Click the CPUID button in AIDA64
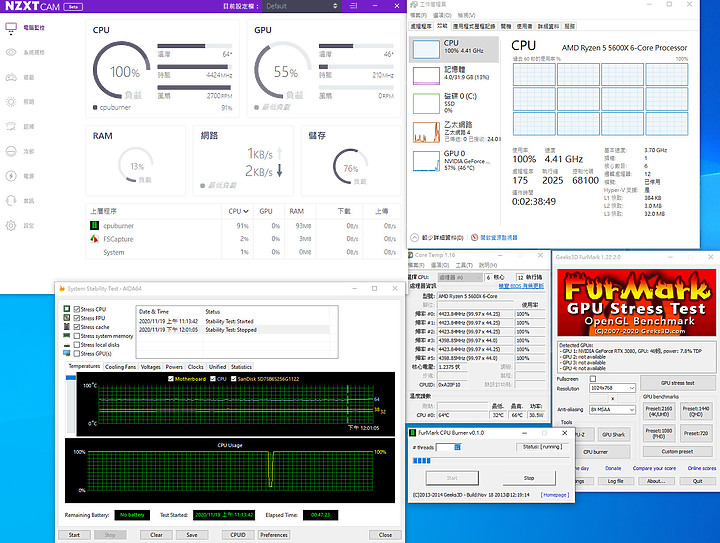720x543 pixels. click(x=238, y=535)
